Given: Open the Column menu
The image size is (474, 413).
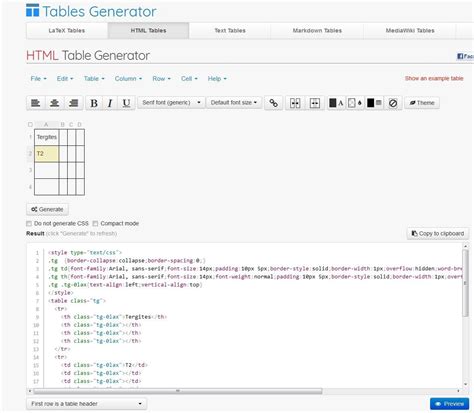Looking at the screenshot, I should click(128, 79).
